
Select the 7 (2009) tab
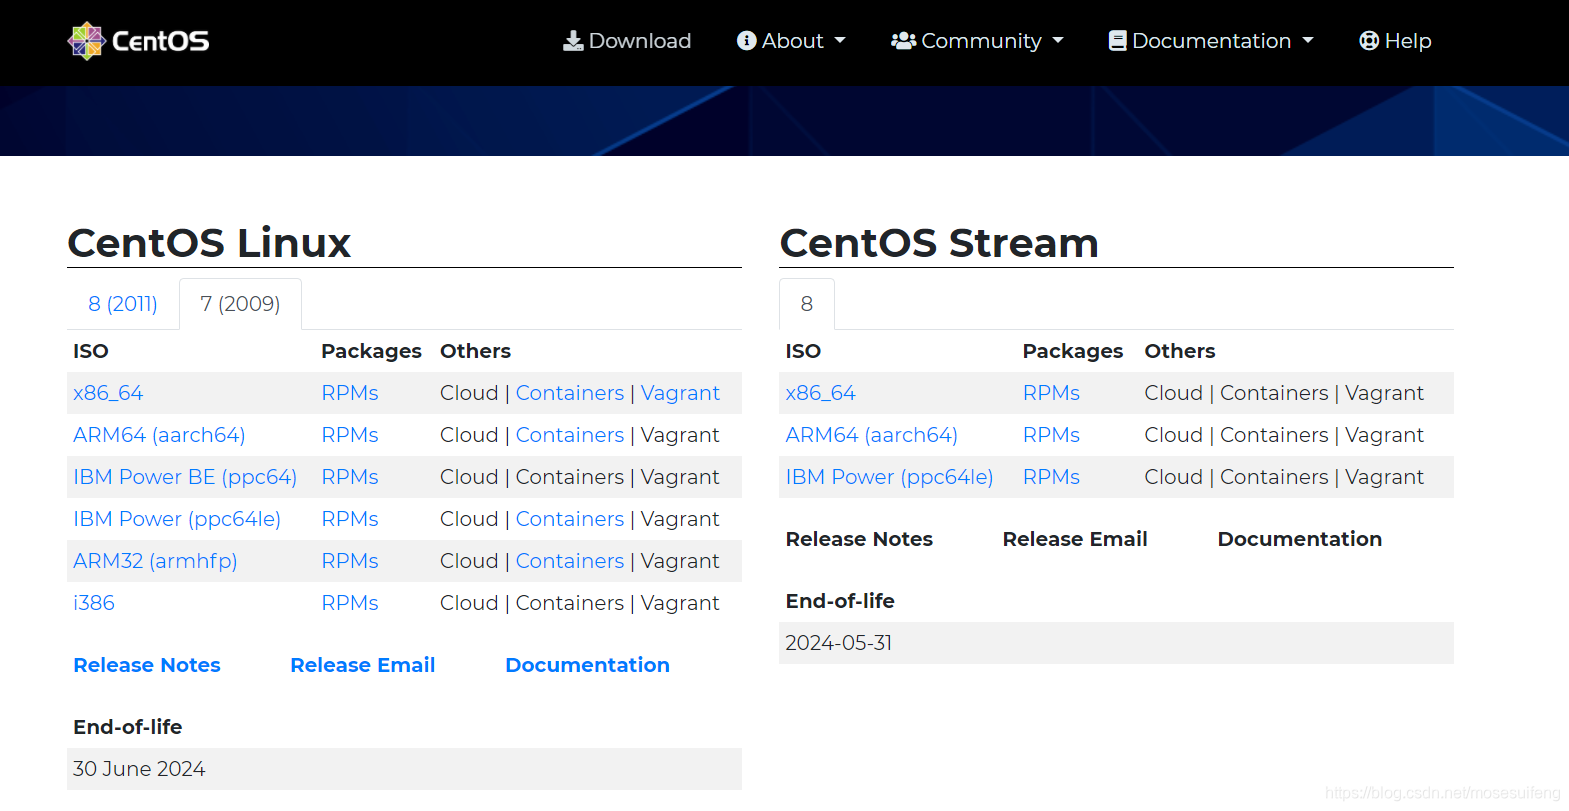pyautogui.click(x=240, y=304)
